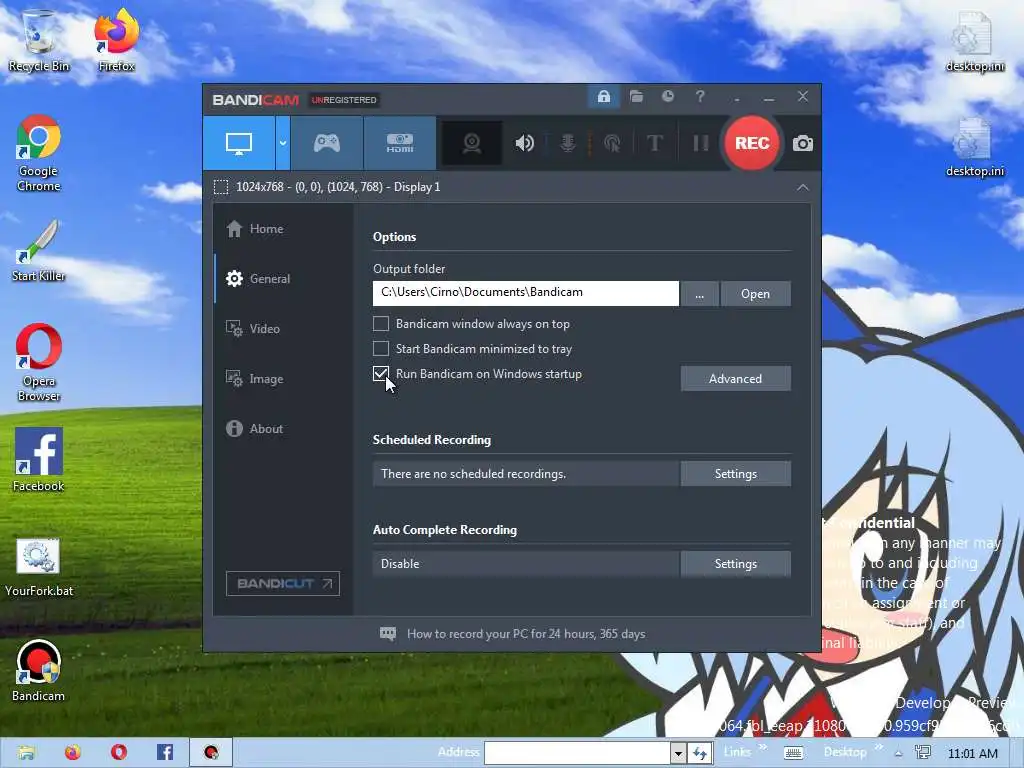Select Screen Recording mode monitor icon
The image size is (1024, 768).
coord(238,143)
